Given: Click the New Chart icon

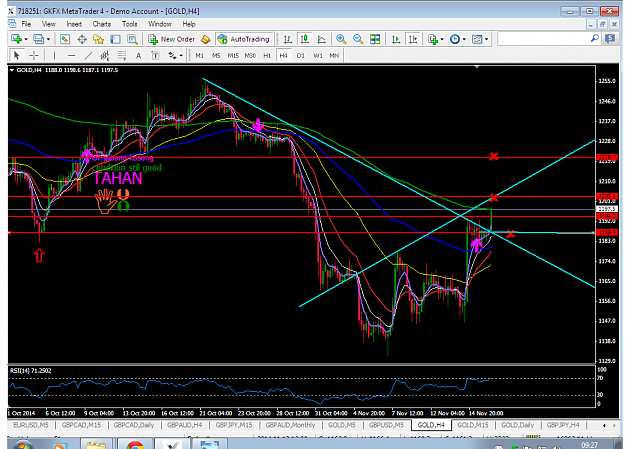Looking at the screenshot, I should [x=16, y=39].
